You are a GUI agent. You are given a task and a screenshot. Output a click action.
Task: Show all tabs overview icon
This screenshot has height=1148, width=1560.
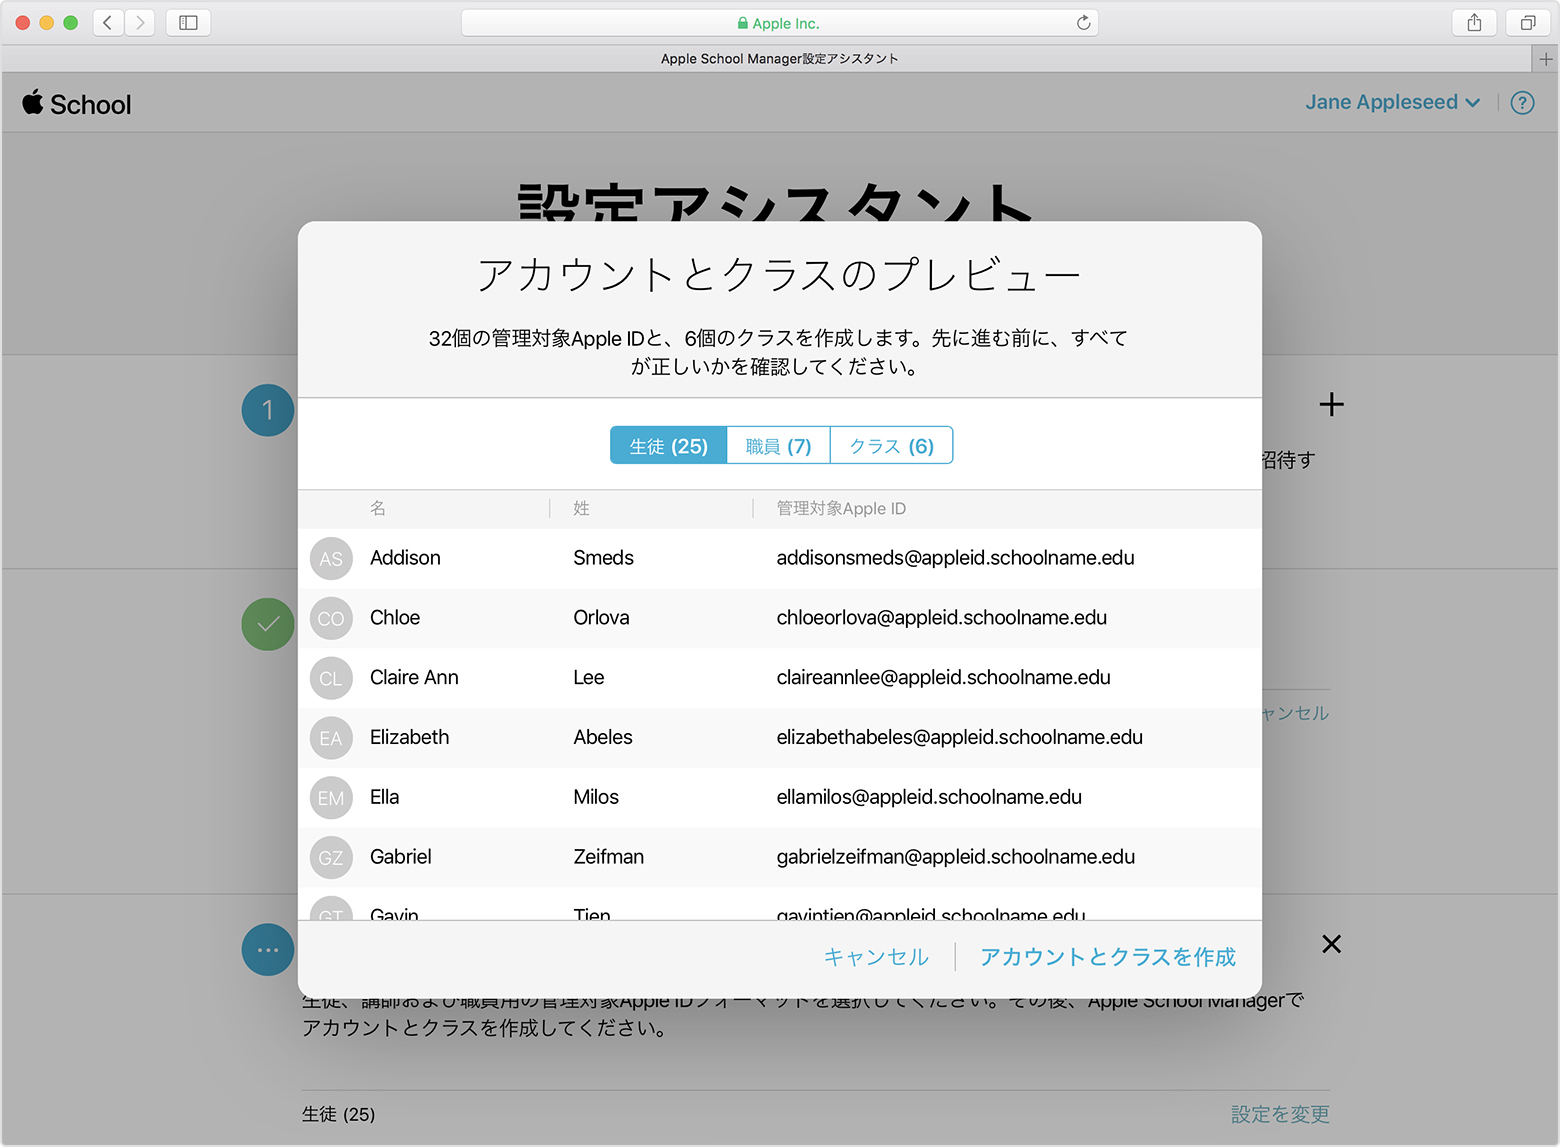coord(1528,22)
